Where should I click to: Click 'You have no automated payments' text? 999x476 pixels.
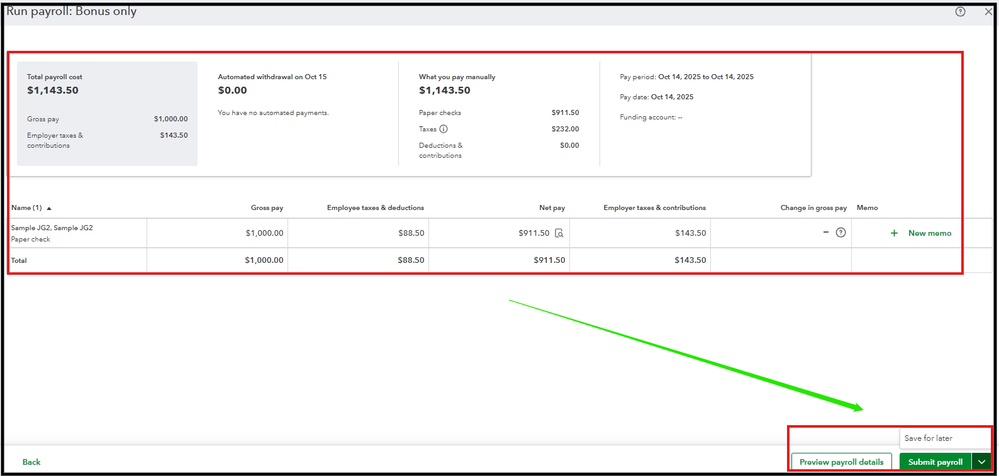[273, 113]
